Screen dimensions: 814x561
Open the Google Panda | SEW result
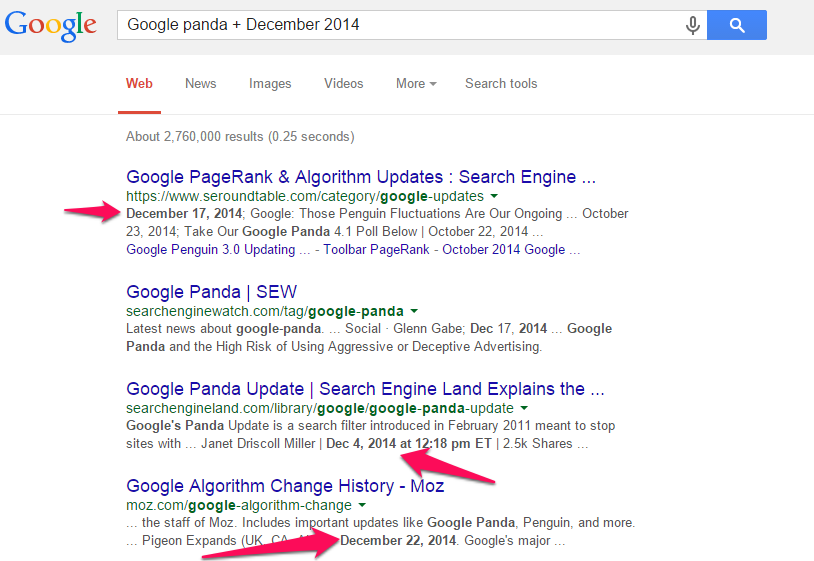(x=211, y=292)
